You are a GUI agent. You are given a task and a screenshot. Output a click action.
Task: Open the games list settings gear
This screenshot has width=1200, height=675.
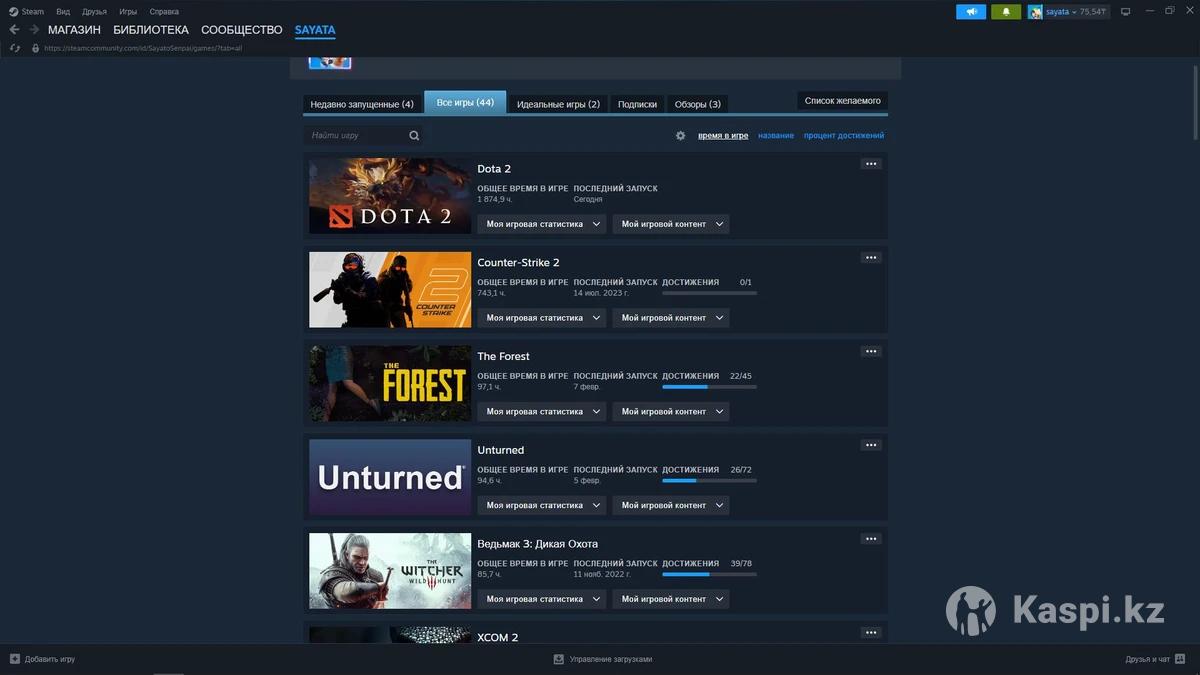pos(681,135)
